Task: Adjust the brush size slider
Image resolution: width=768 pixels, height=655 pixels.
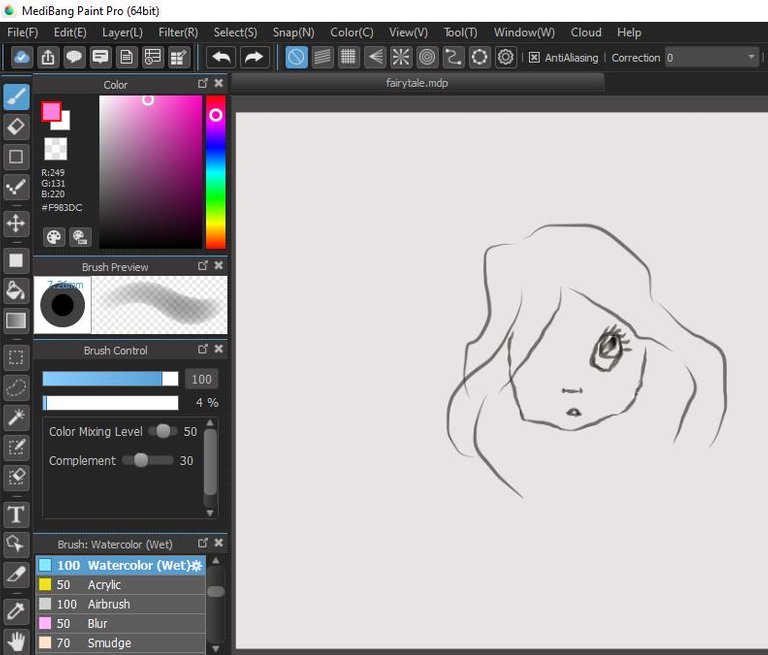Action: pos(110,379)
